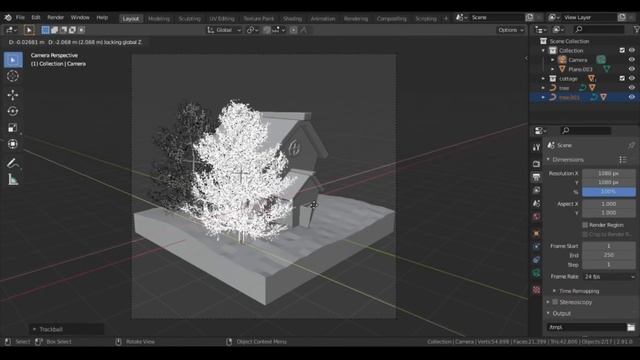Viewport: 640px width, 360px height.
Task: Hide the cottage collection eye icon
Action: (632, 78)
